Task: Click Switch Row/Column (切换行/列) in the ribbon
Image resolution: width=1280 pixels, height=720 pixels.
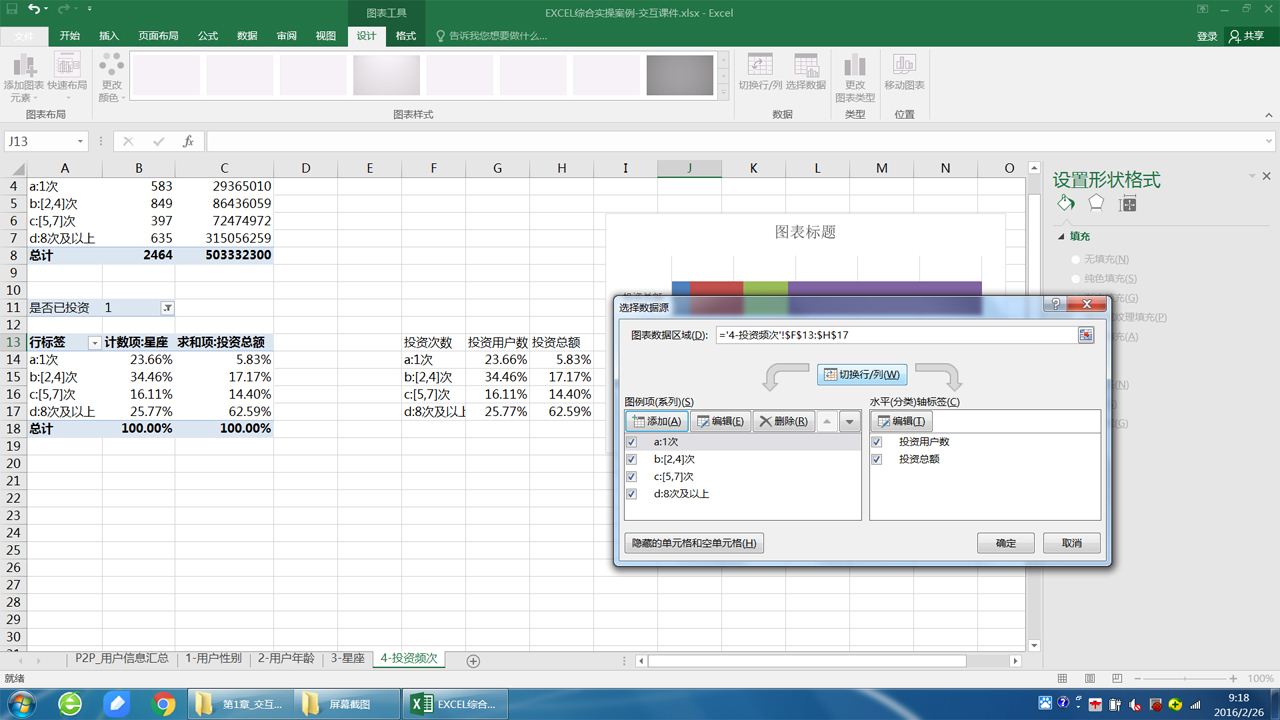Action: click(x=761, y=73)
